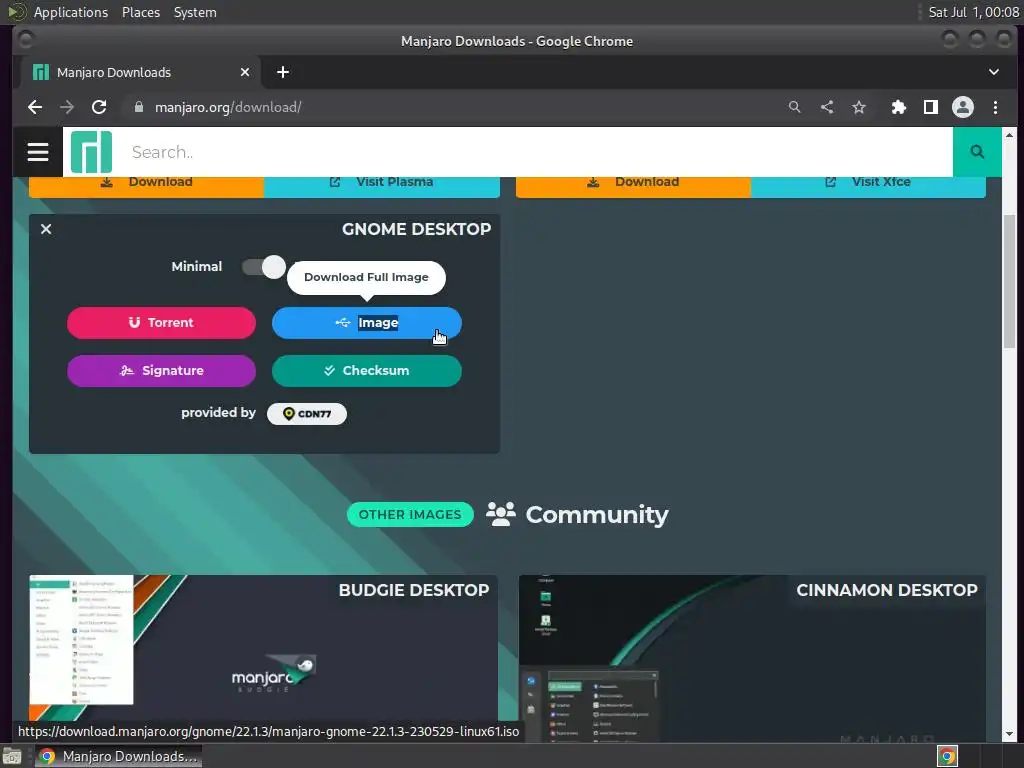Click the Chrome tray icon at bottom right

click(x=947, y=756)
